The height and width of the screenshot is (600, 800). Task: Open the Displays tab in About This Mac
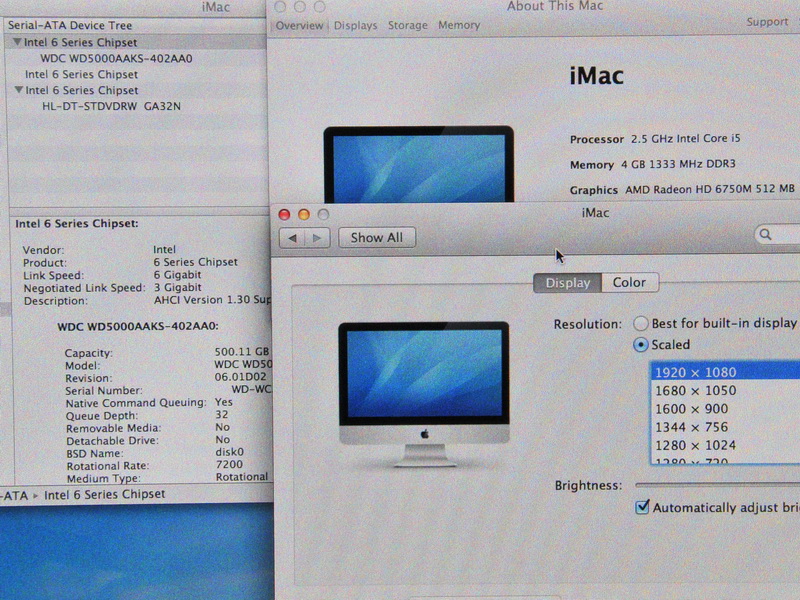point(356,25)
